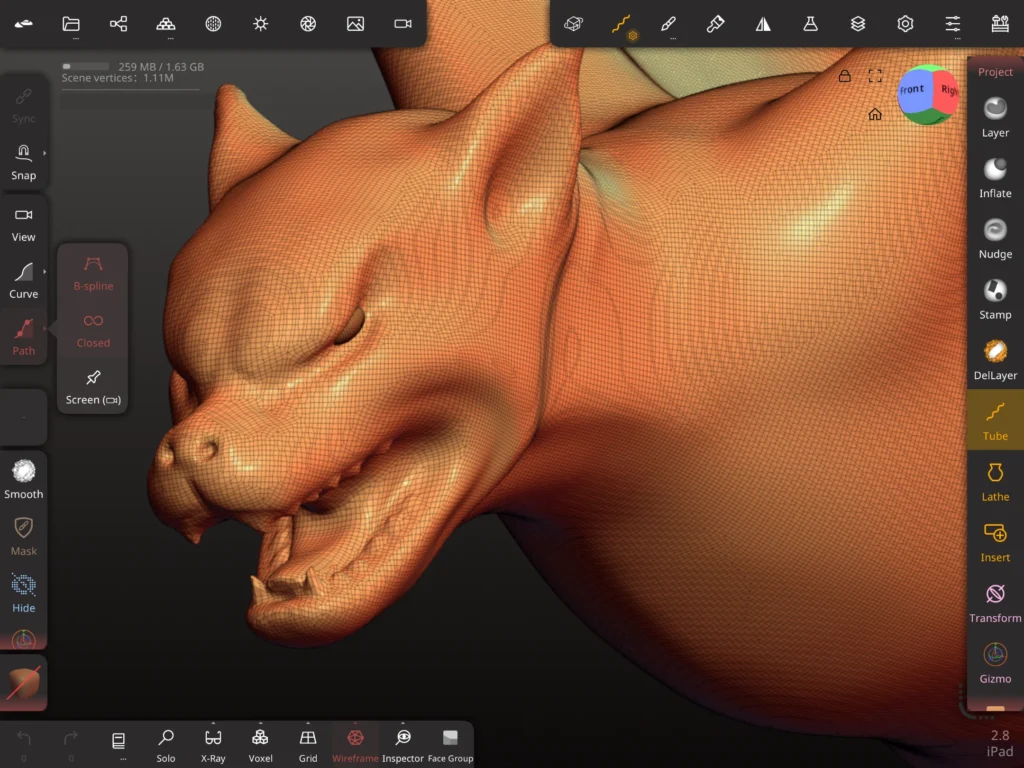Open the Tool Path stroke mode

point(24,337)
